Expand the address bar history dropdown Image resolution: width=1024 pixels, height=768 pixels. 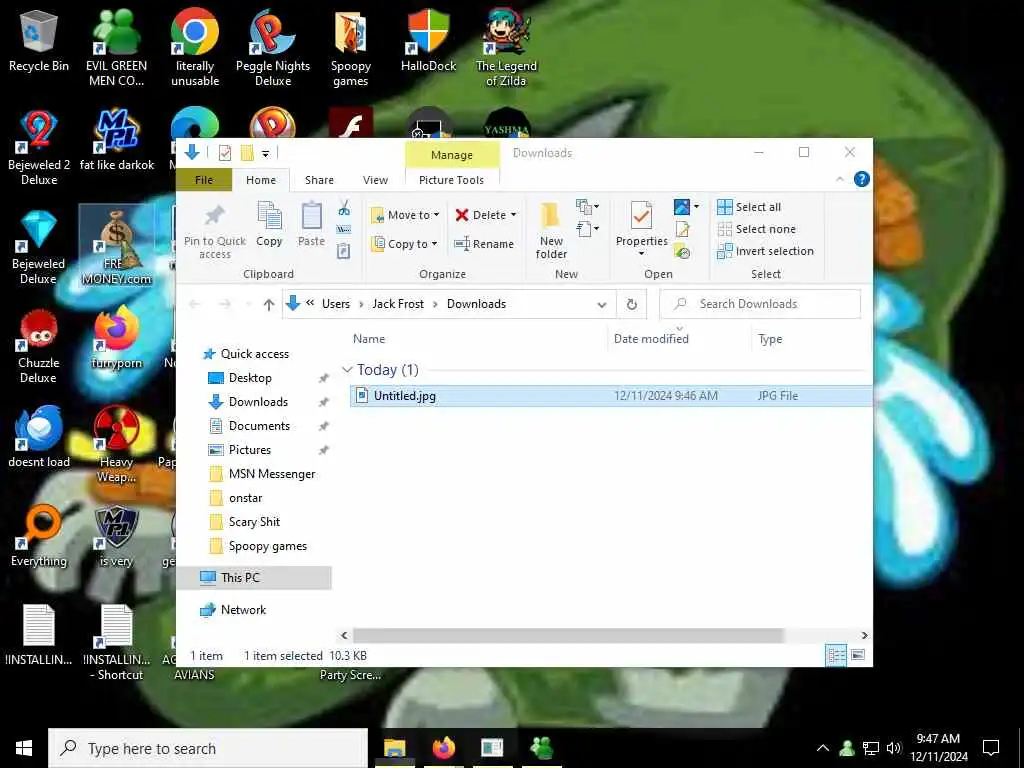[601, 304]
